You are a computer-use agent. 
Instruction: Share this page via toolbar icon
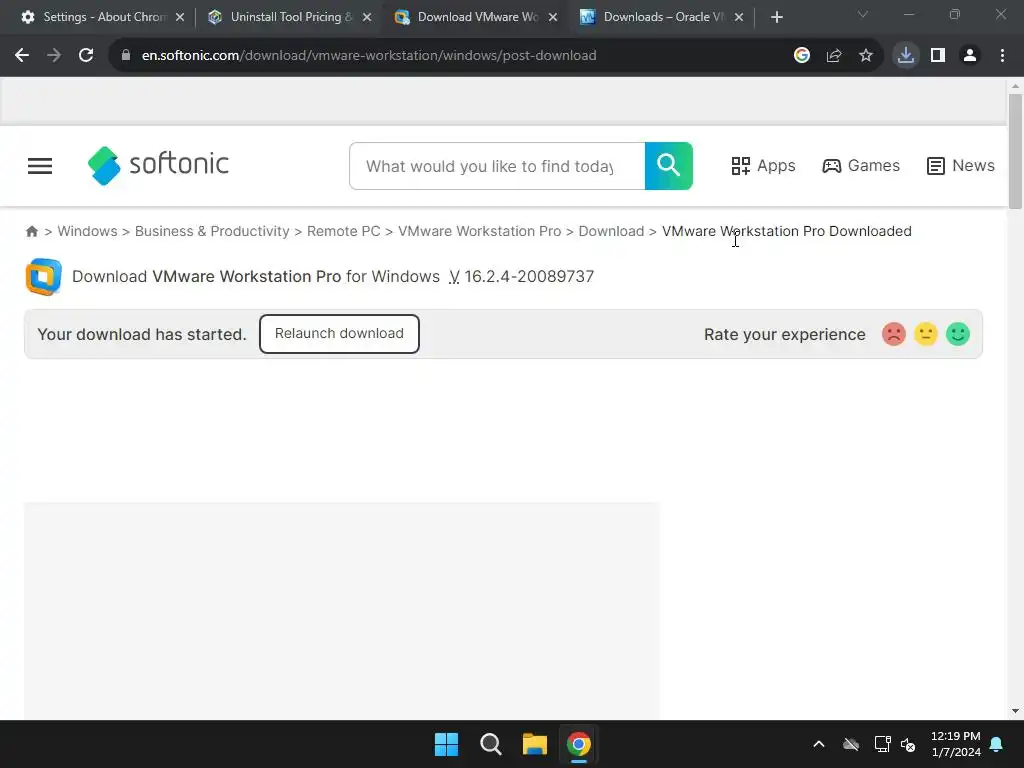834,56
